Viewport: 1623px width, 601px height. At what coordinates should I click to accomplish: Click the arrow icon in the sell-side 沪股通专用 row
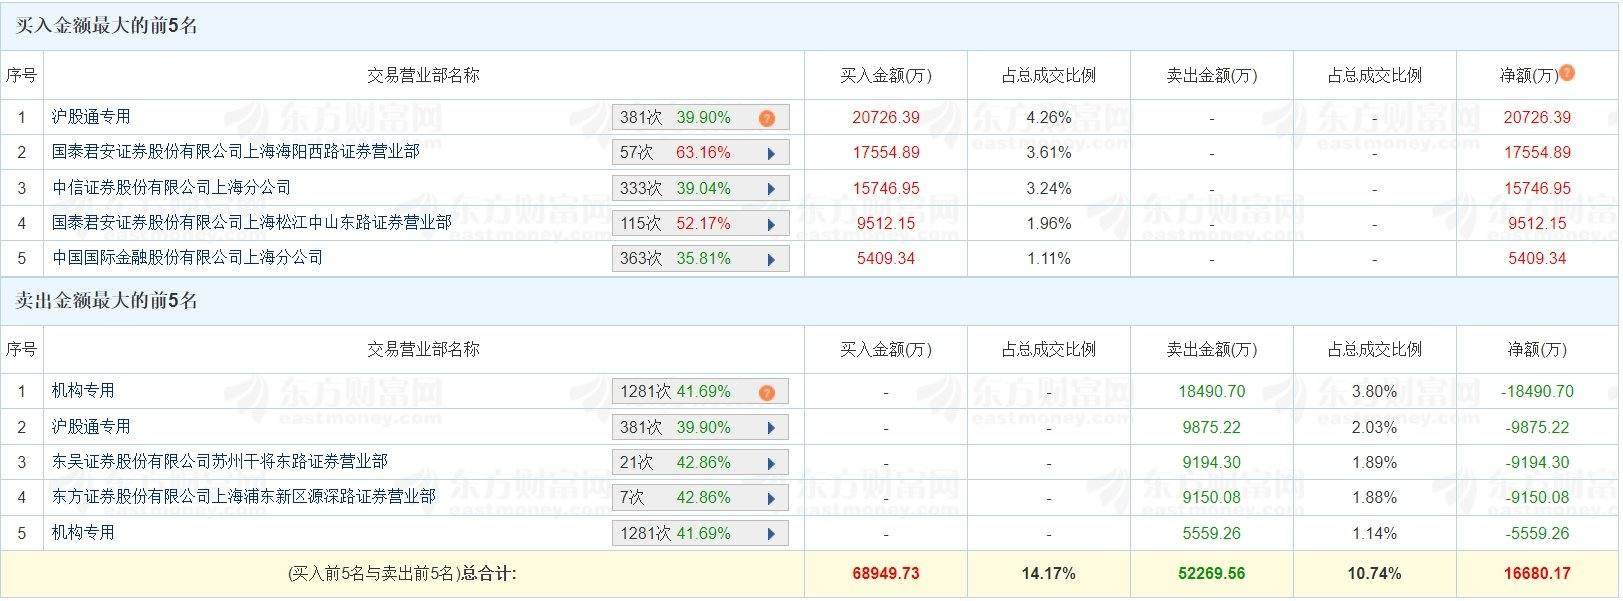(771, 428)
